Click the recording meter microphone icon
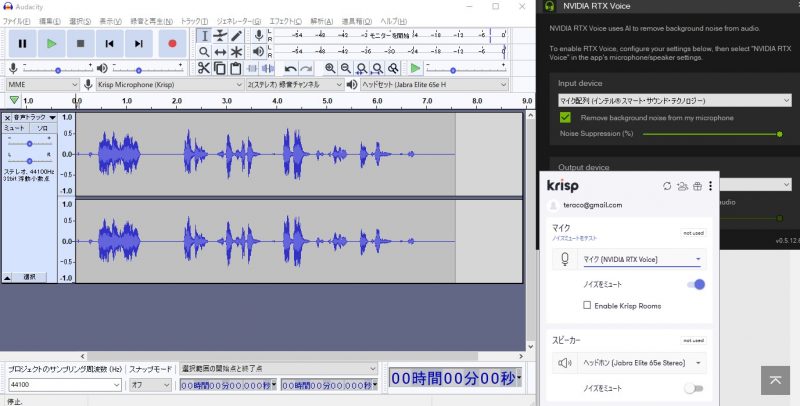800x406 pixels. (259, 35)
